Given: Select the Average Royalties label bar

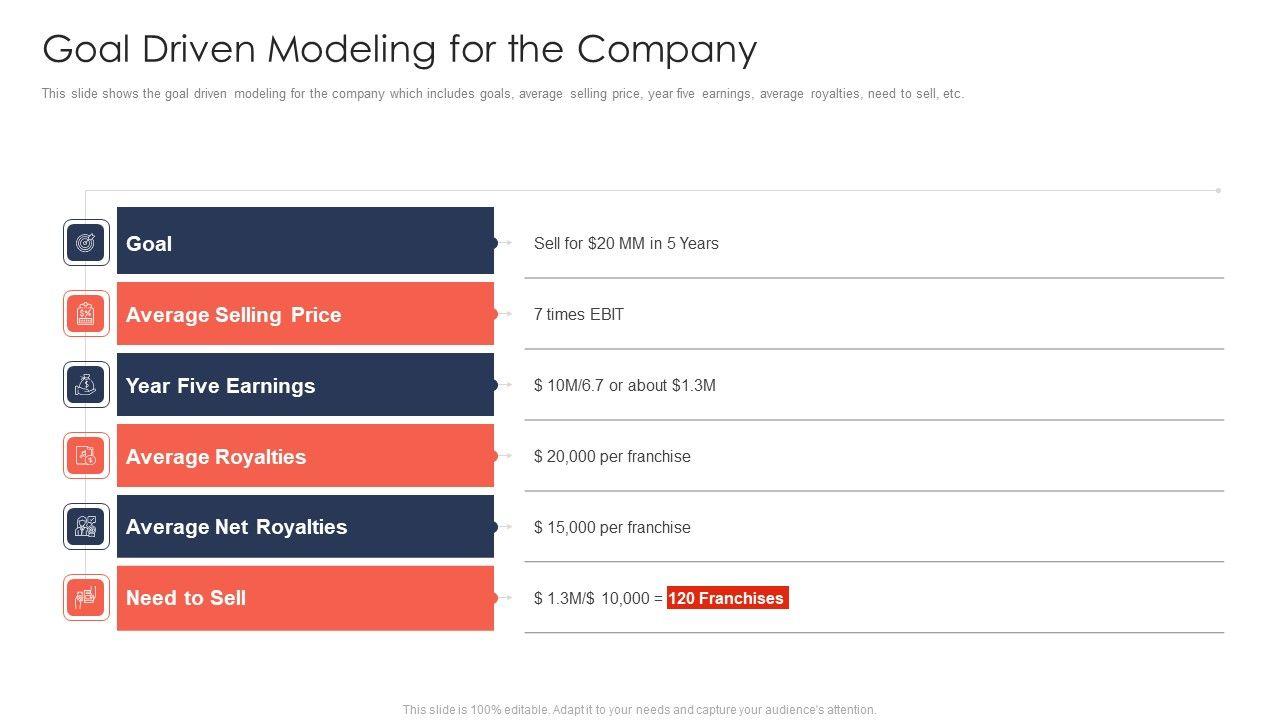Looking at the screenshot, I should (305, 456).
